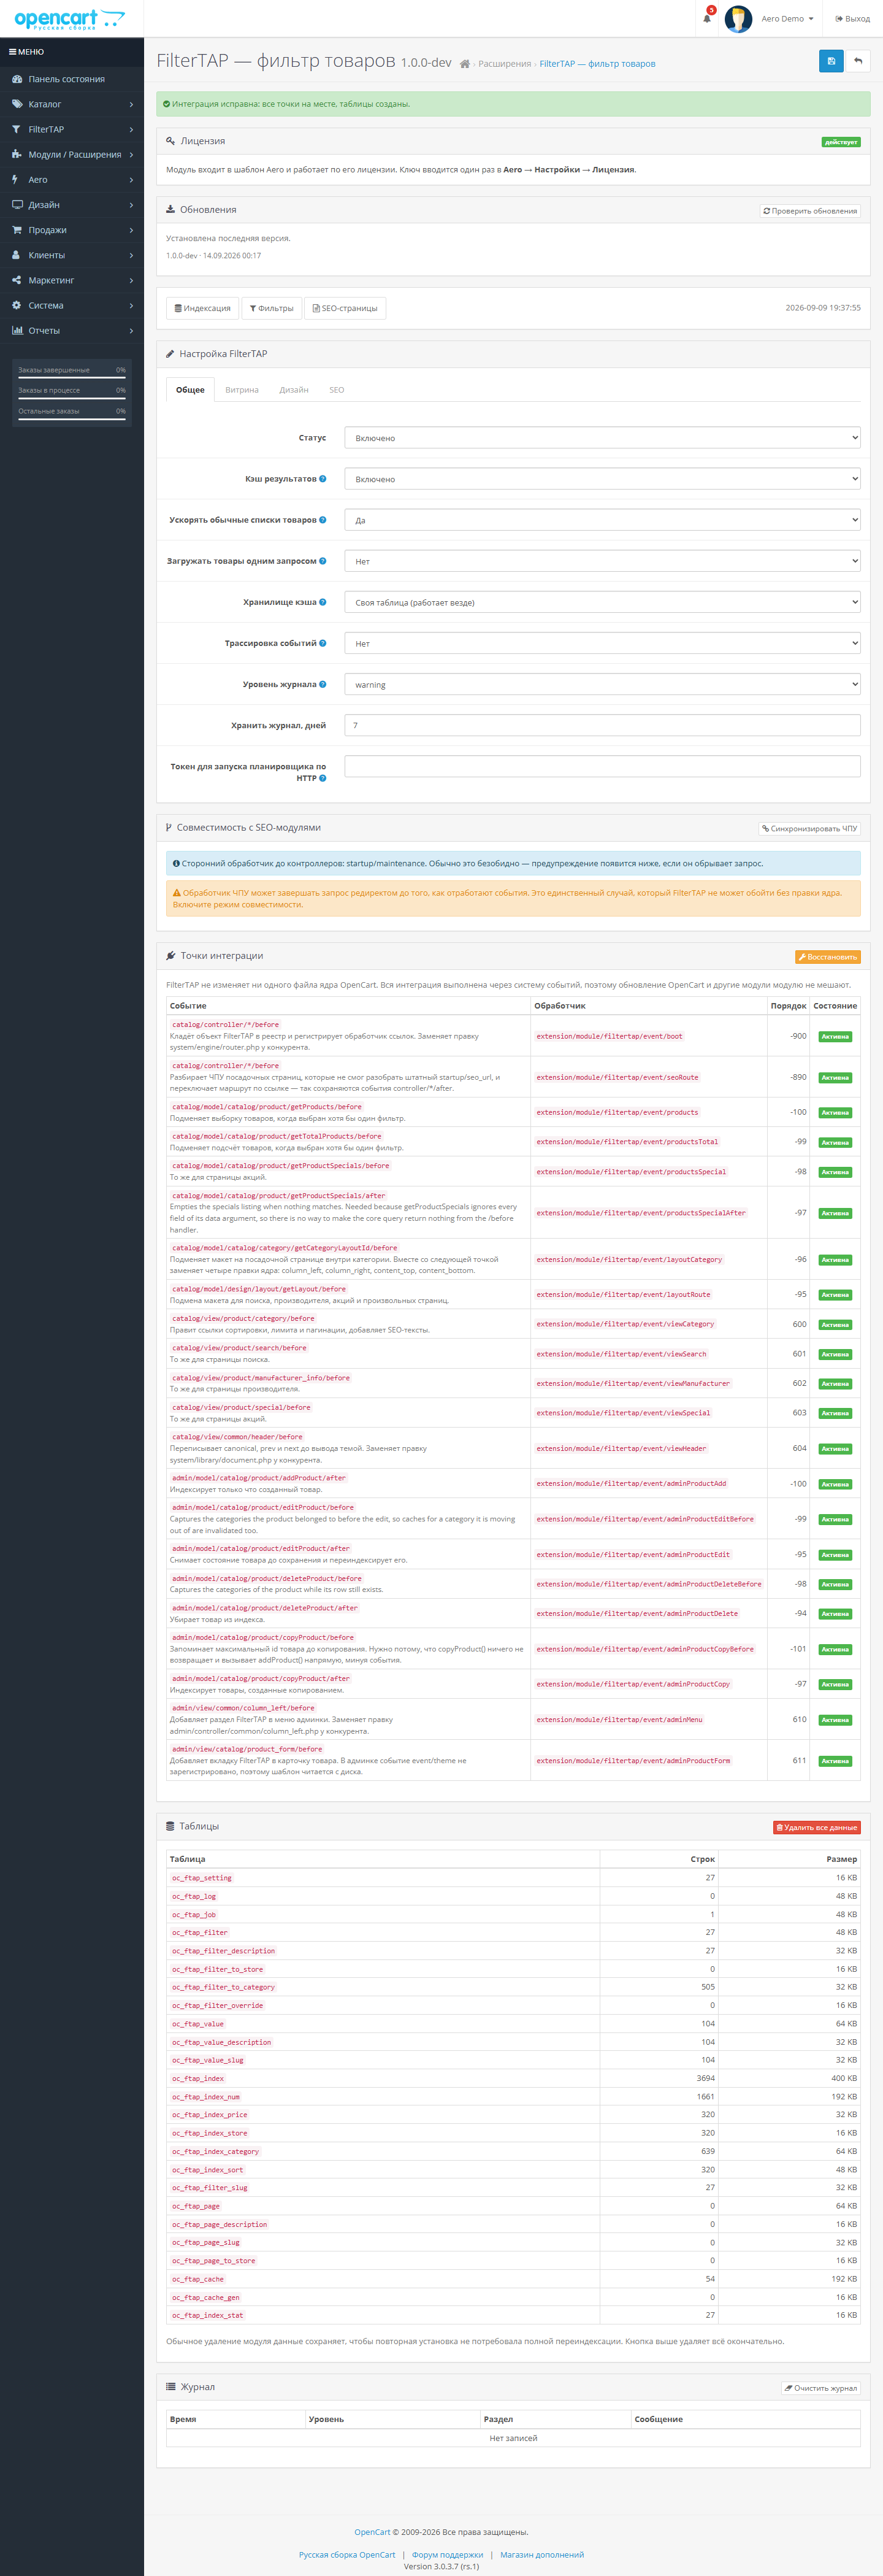Click Синхронизировать ЧПУ button
Screen dimensions: 883x2576
pos(809,829)
